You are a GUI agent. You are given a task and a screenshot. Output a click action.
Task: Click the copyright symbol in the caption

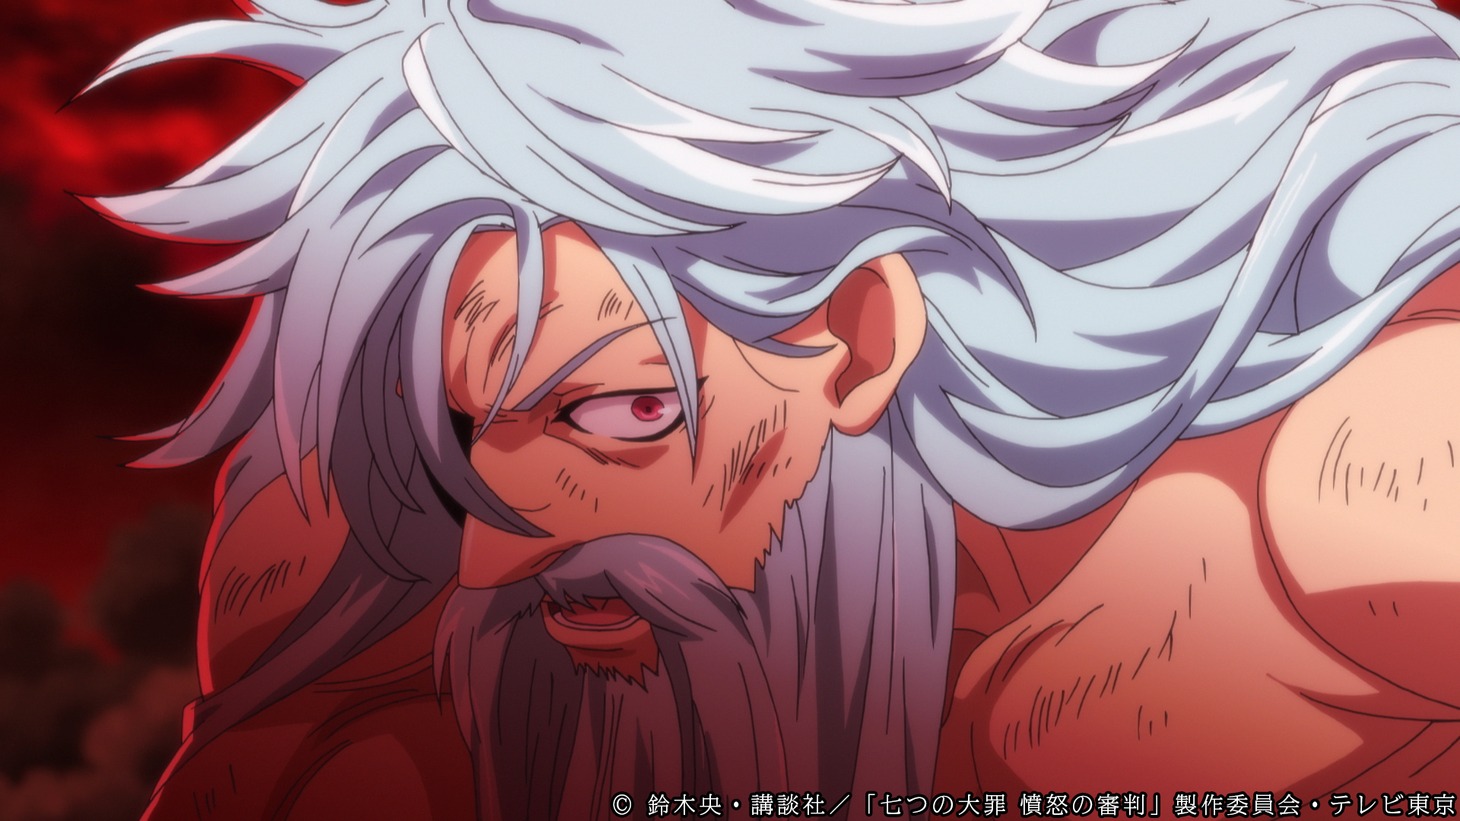click(621, 803)
